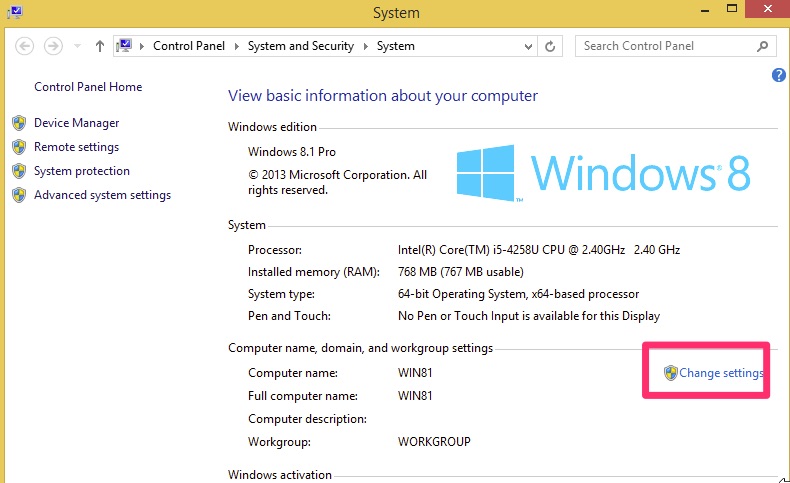Click the System protection shield icon
The width and height of the screenshot is (790, 483).
(x=19, y=171)
